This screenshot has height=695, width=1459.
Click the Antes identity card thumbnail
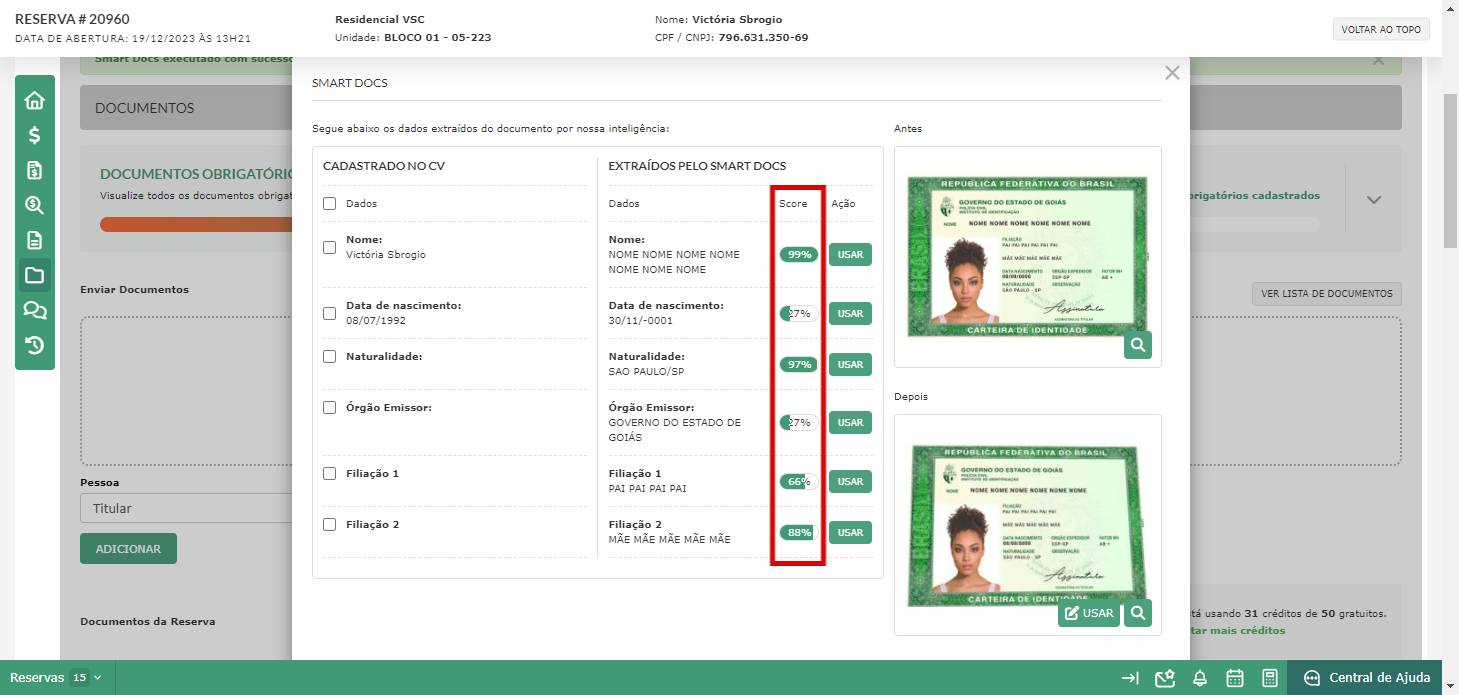point(1027,255)
